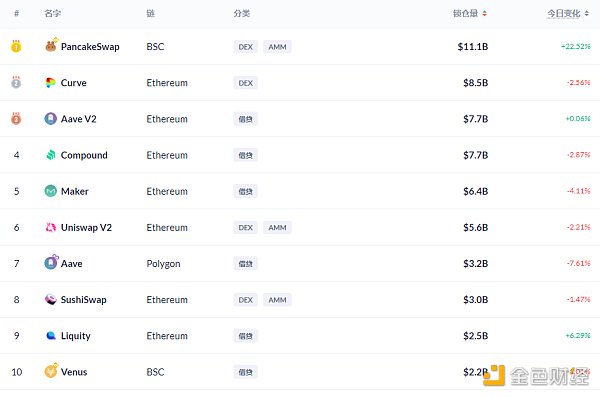The image size is (600, 397).
Task: Click the 分类 column header
Action: click(241, 14)
